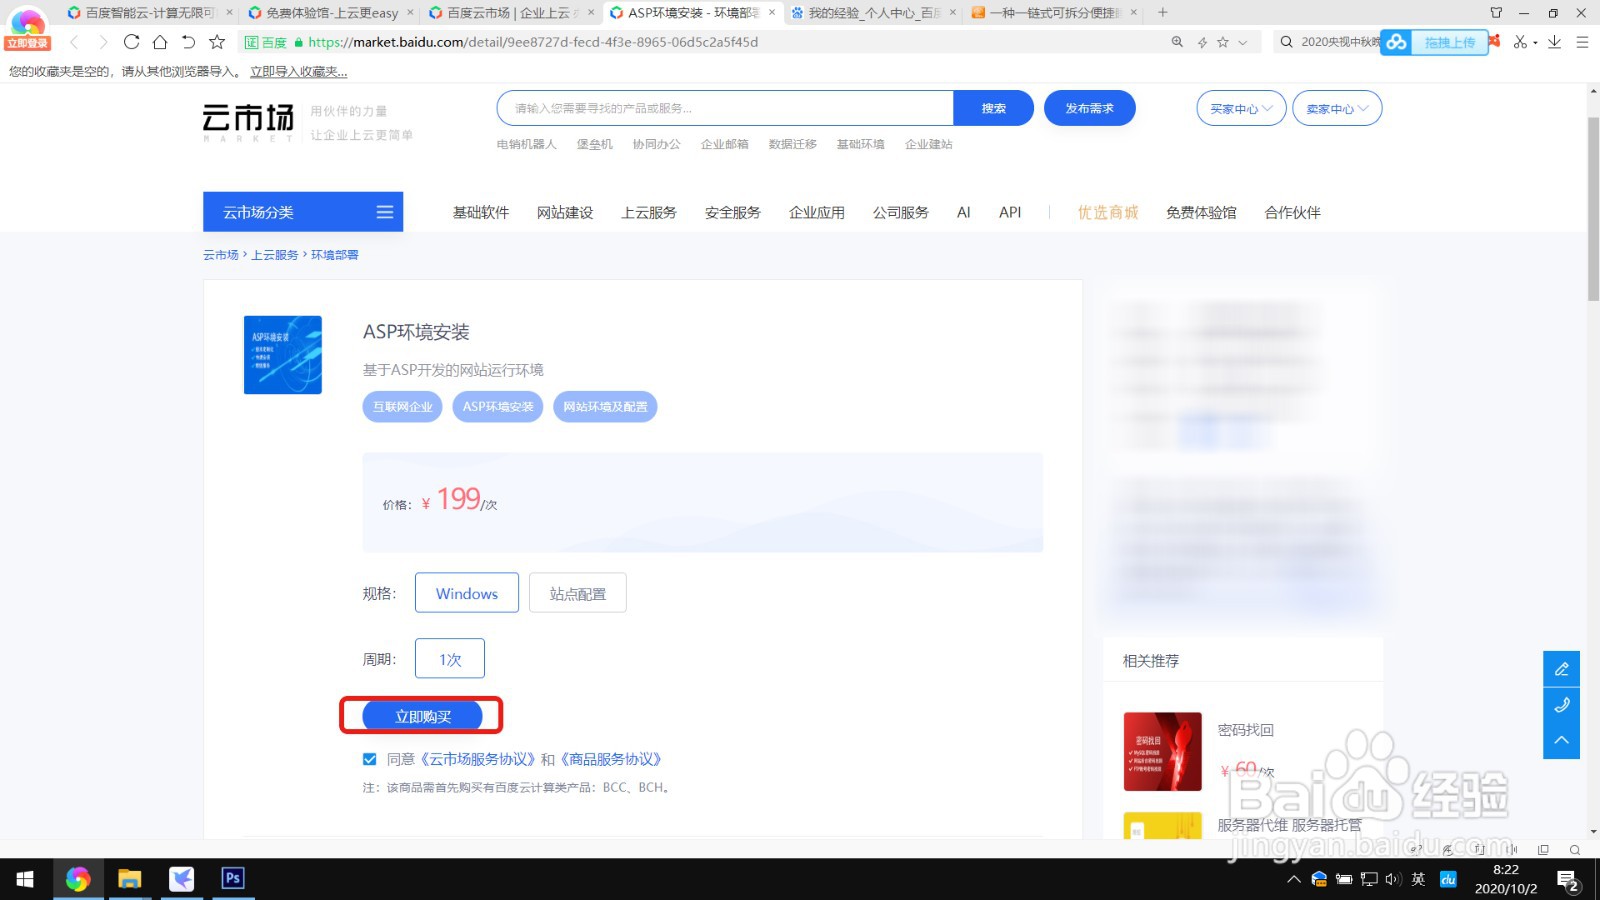Screen dimensions: 1600x900
Task: Open the browser downloads icon
Action: pyautogui.click(x=1554, y=42)
